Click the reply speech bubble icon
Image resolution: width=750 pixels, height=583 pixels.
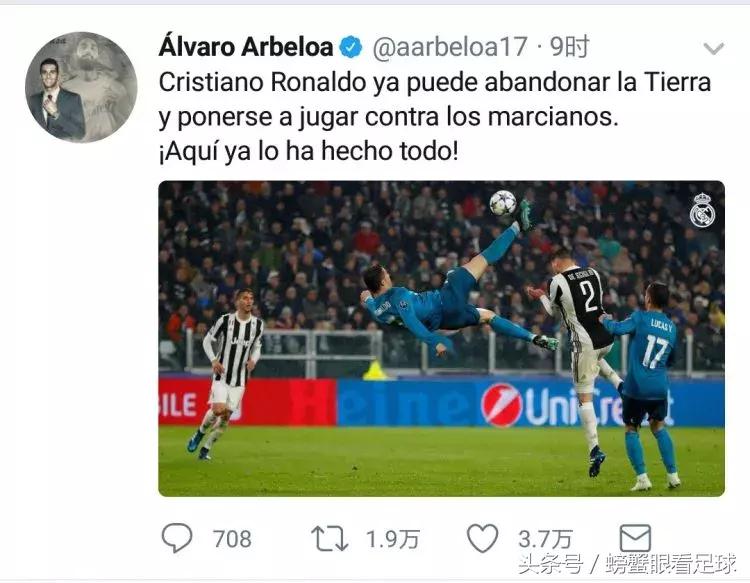177,538
